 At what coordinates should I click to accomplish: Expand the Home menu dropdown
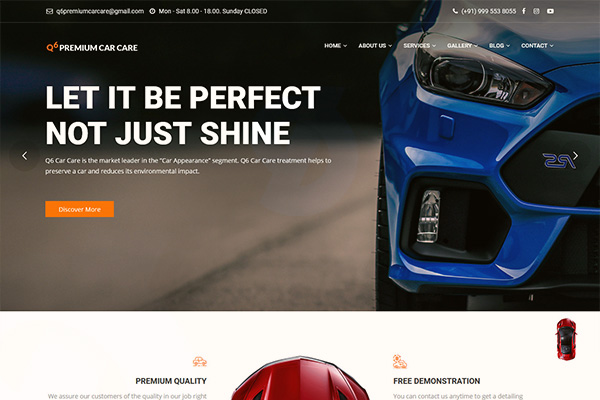336,46
